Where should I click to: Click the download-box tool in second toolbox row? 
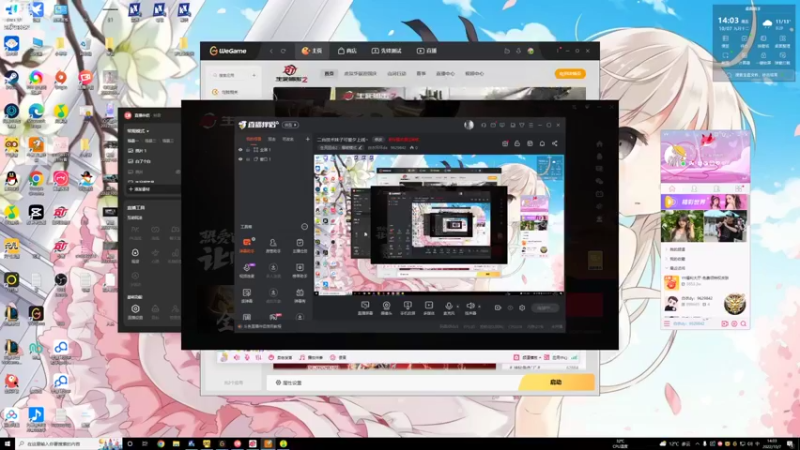pos(299,269)
